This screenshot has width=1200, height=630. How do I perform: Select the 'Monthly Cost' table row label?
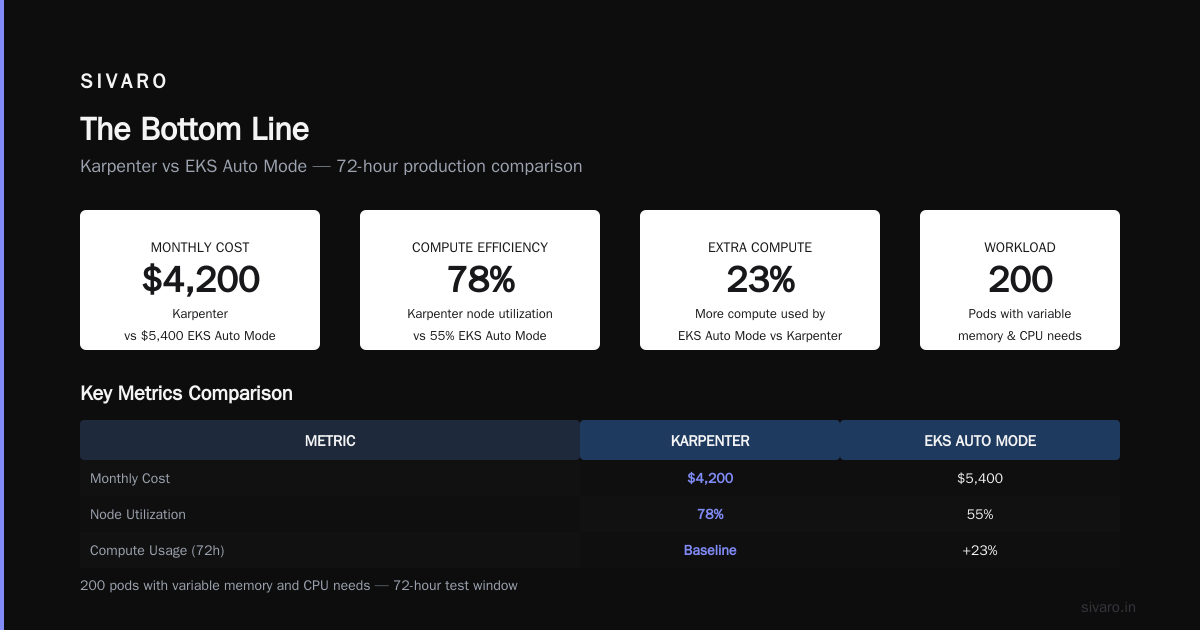point(130,478)
